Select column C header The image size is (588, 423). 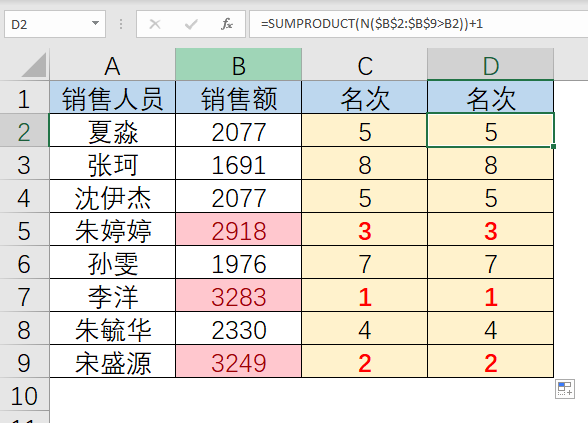point(364,64)
